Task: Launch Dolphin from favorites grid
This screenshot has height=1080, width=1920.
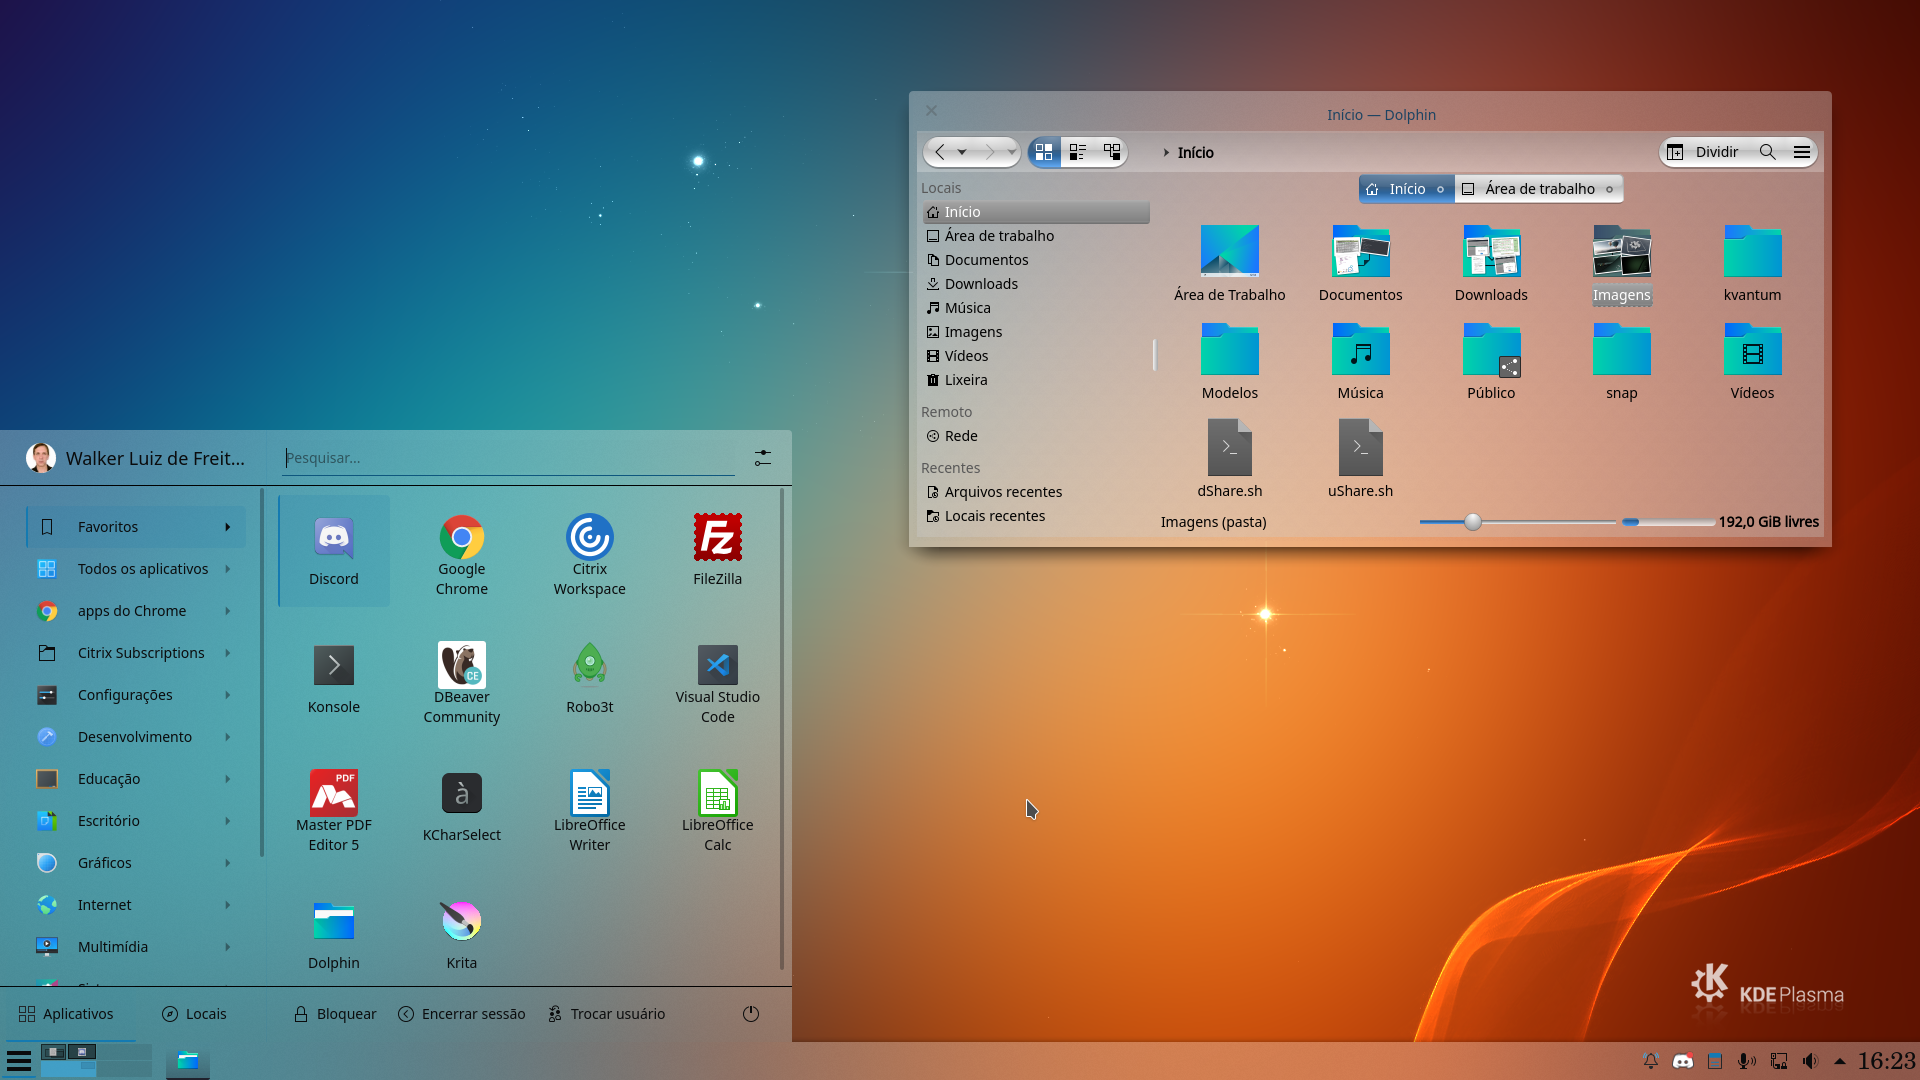Action: coord(334,935)
